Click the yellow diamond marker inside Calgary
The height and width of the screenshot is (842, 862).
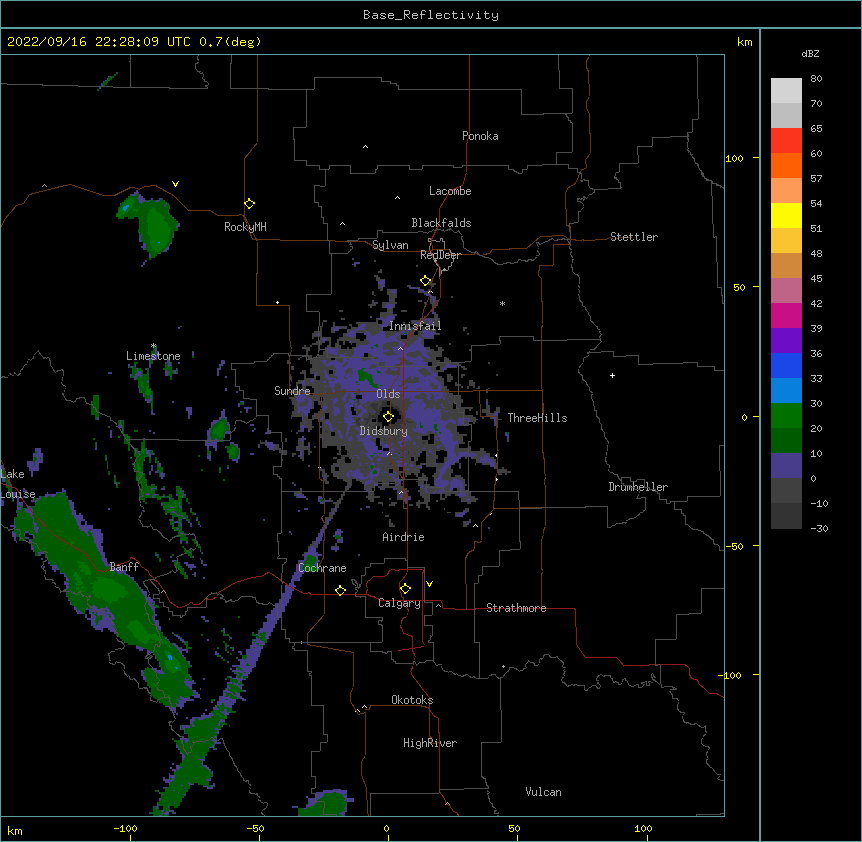point(405,589)
